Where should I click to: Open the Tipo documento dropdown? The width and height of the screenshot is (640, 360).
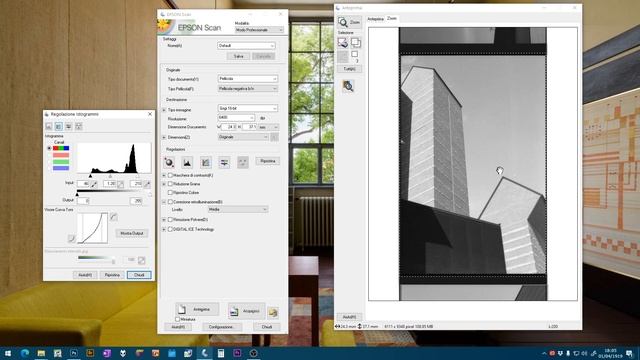(x=247, y=78)
